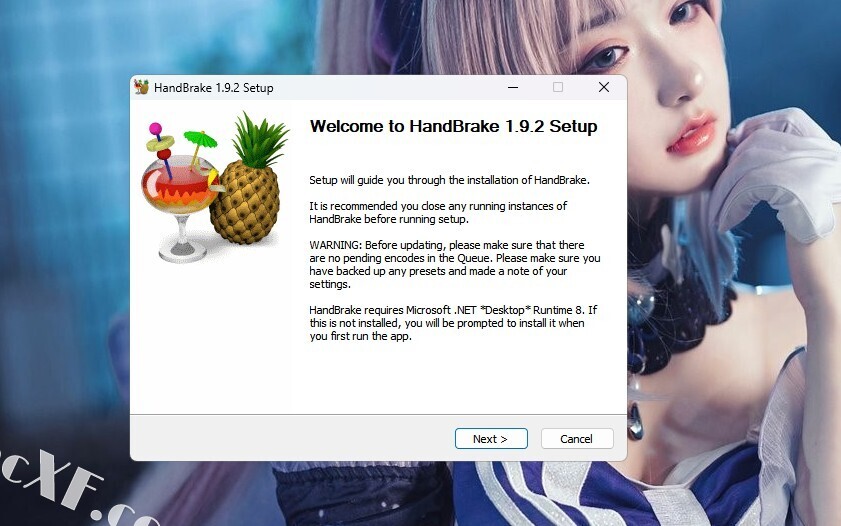Click the desktop wallpaper outside the dialog
Image resolution: width=841 pixels, height=526 pixels.
point(64,214)
